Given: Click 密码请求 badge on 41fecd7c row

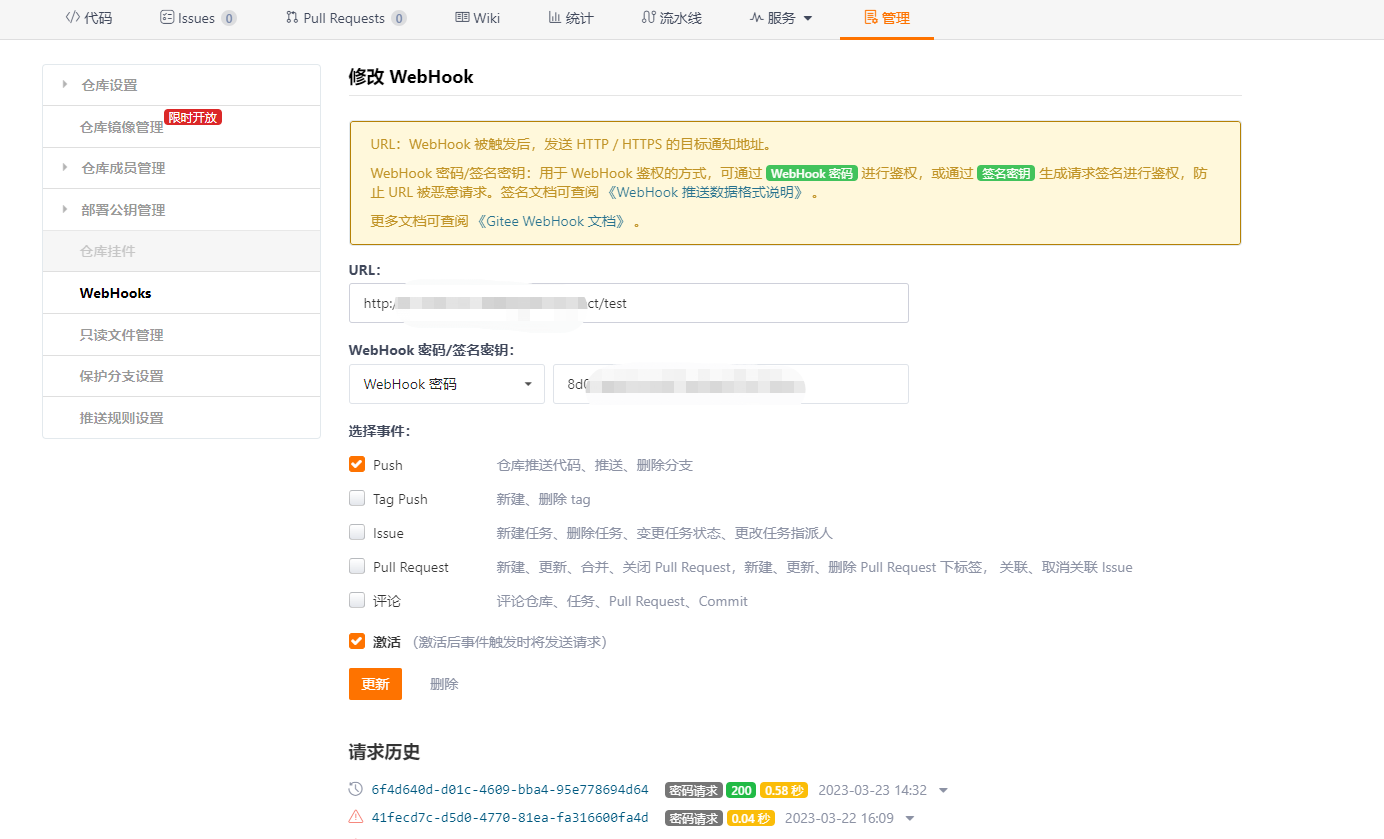Looking at the screenshot, I should click(x=694, y=818).
